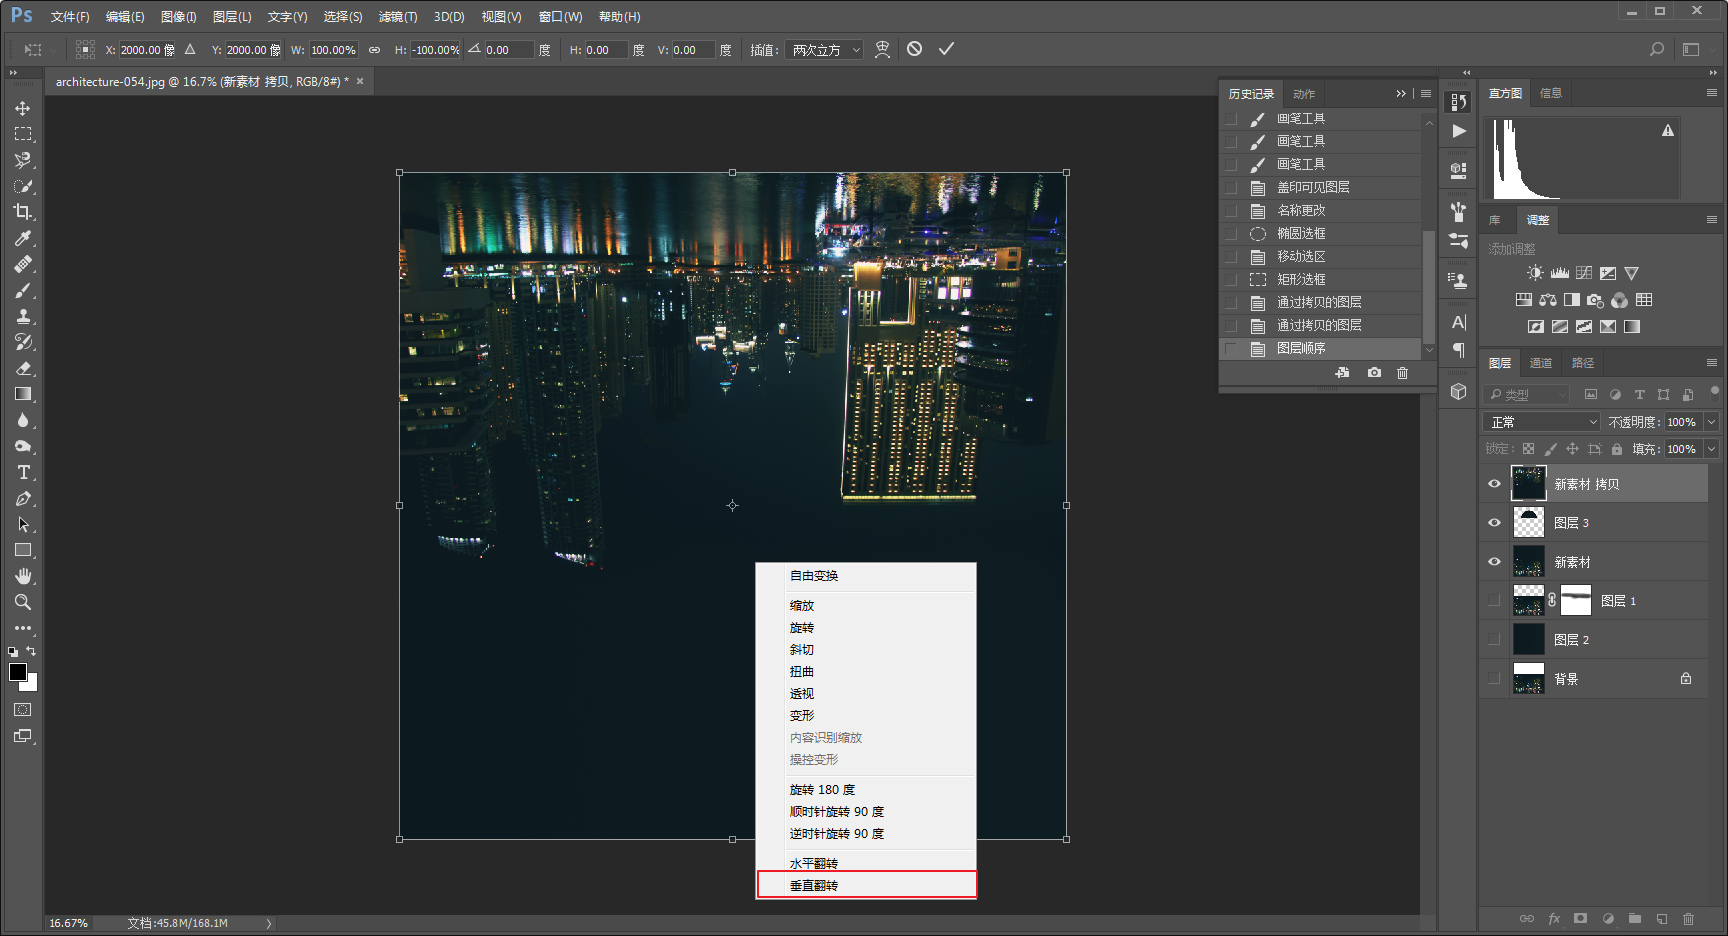Viewport: 1728px width, 936px height.
Task: Select 名称更改 history state
Action: click(1321, 211)
